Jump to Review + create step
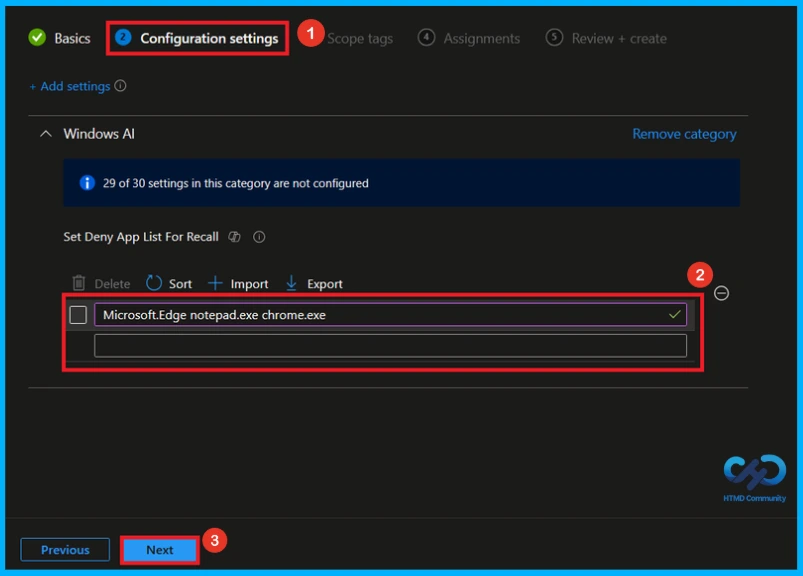Viewport: 803px width, 576px height. (x=606, y=38)
